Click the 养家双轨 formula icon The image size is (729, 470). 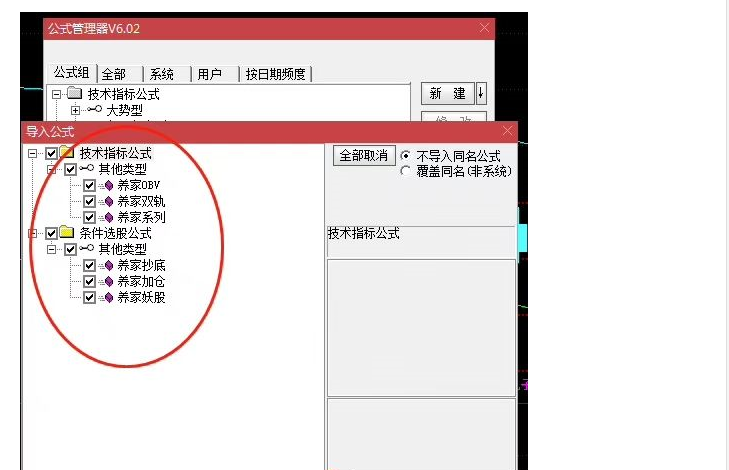pos(108,201)
